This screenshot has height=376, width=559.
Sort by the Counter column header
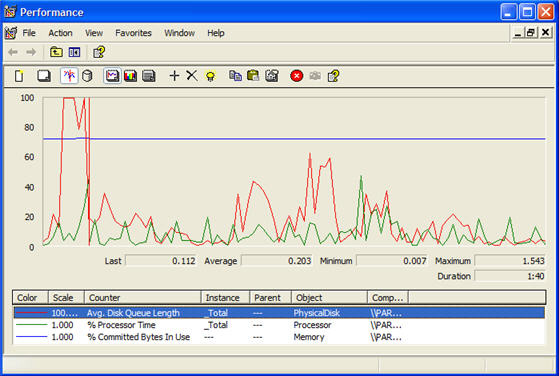pos(143,297)
